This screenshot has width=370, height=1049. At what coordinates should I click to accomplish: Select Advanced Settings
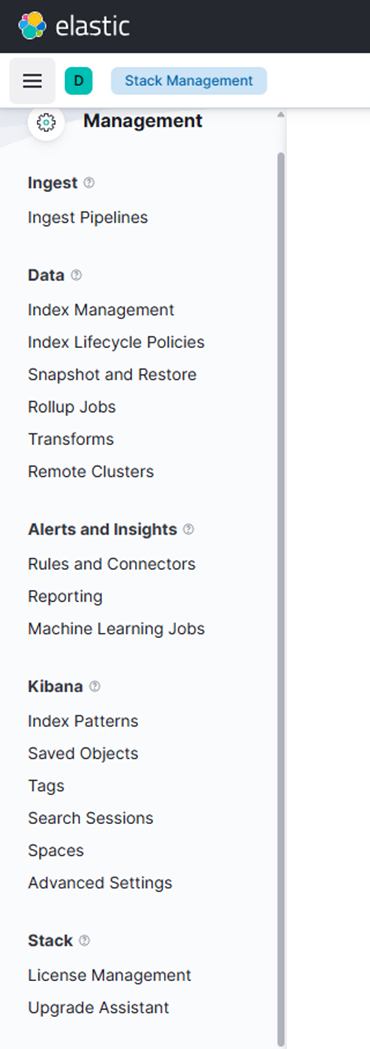tap(100, 883)
